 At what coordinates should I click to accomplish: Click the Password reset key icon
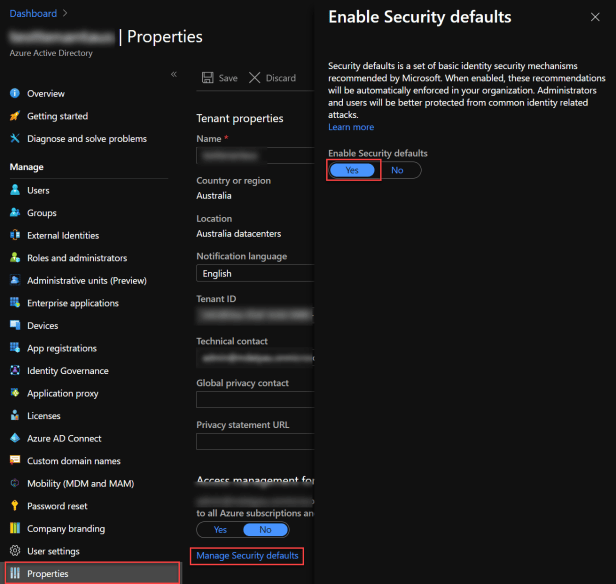click(x=15, y=506)
